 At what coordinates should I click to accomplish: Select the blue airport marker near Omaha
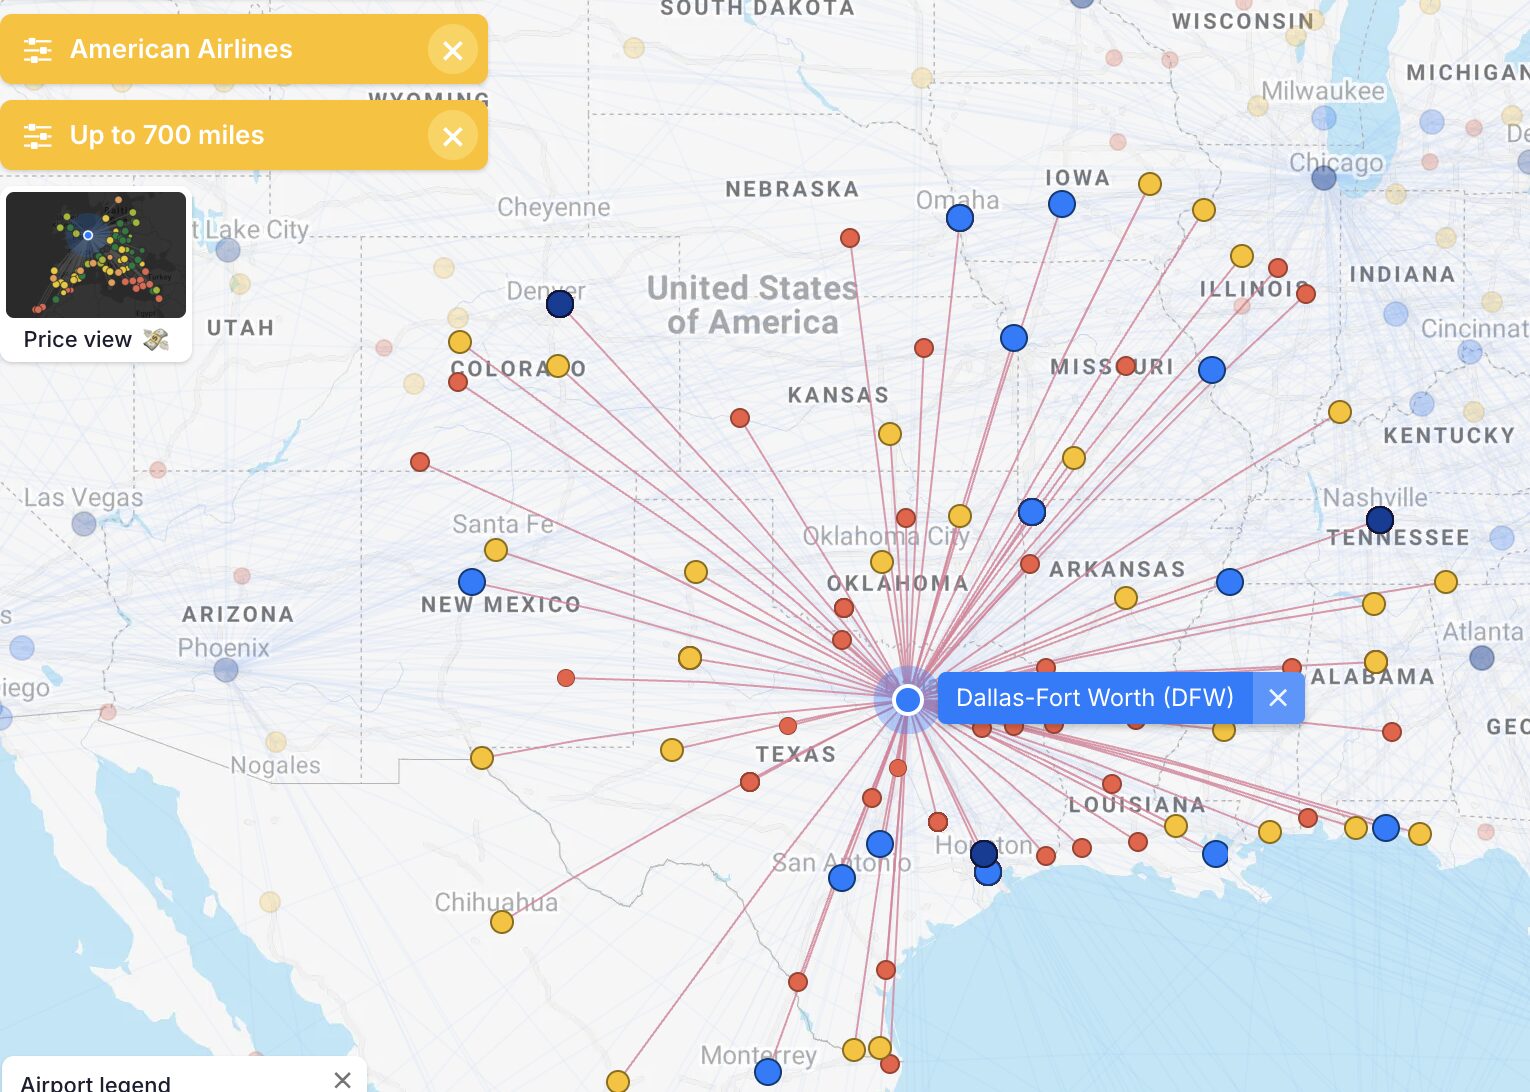[x=959, y=217]
